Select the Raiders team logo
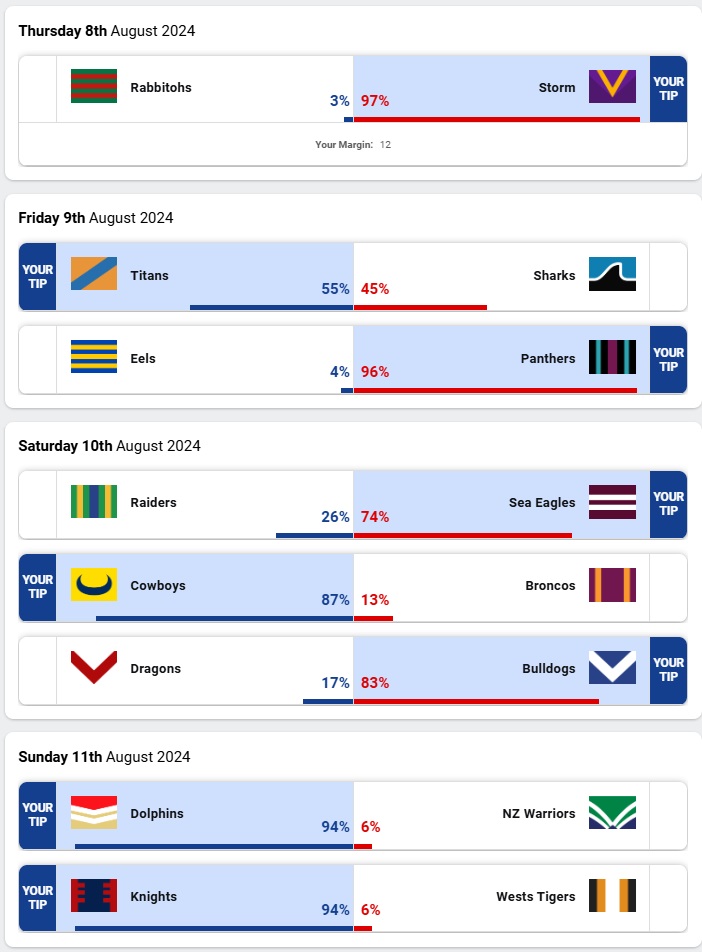Image resolution: width=702 pixels, height=952 pixels. pyautogui.click(x=94, y=502)
